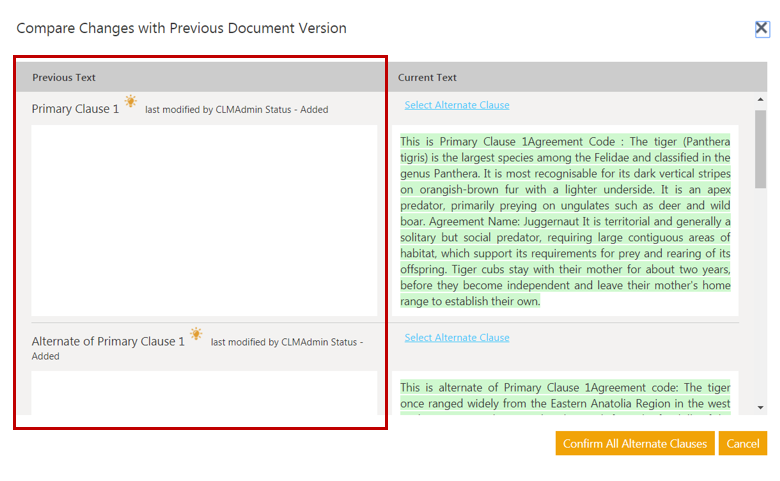Click empty previous text box of Primary Clause 1
The image size is (780, 481).
click(204, 220)
